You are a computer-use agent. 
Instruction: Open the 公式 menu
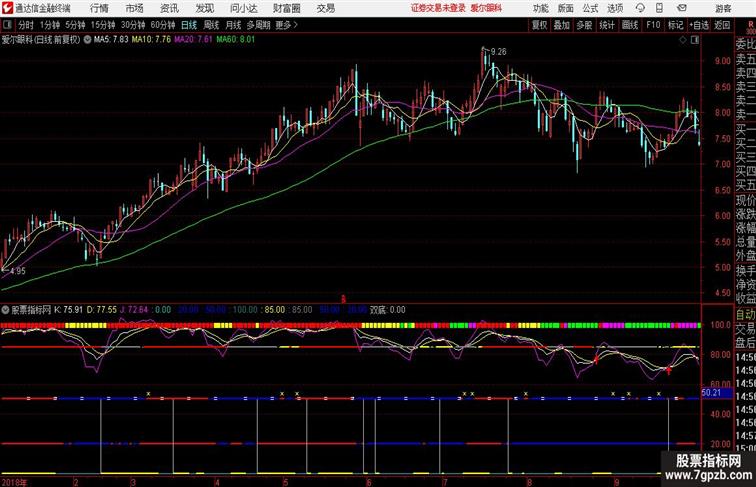point(590,8)
